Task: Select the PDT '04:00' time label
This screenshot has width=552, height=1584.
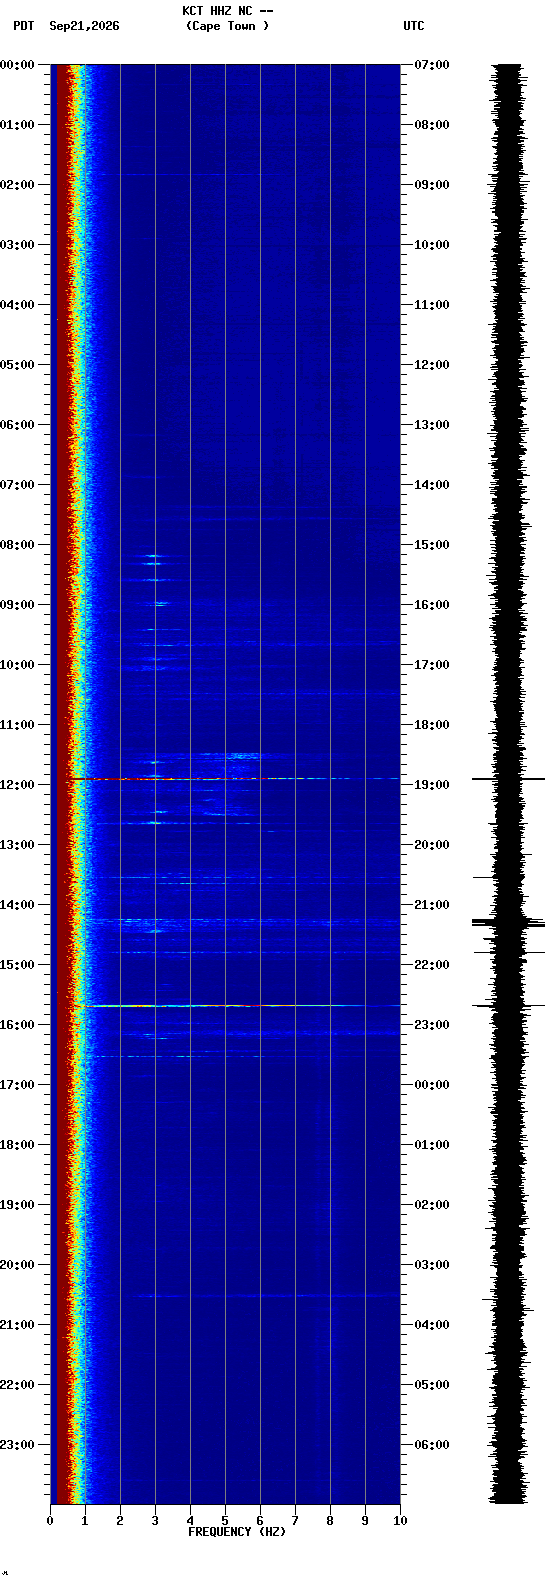Action: [17, 305]
